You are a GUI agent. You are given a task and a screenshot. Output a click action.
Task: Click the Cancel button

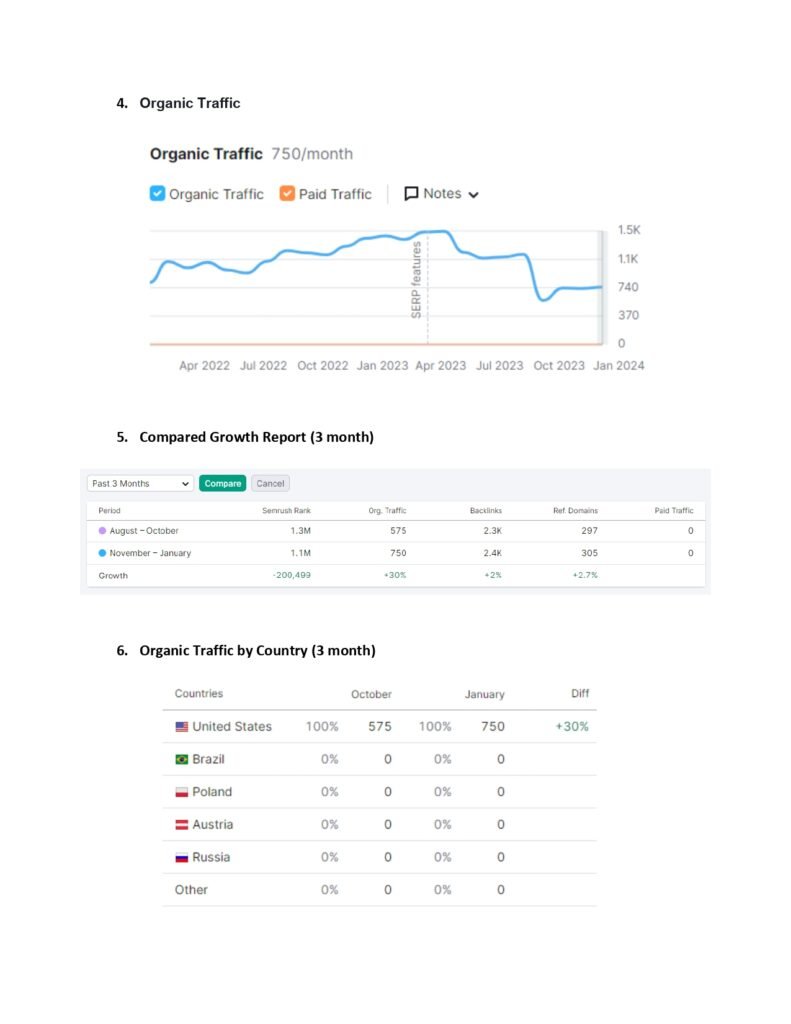(x=270, y=483)
